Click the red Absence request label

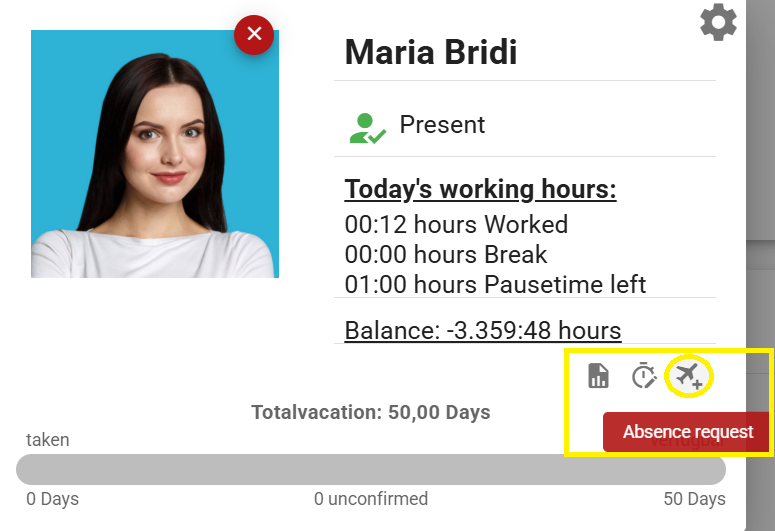point(688,432)
